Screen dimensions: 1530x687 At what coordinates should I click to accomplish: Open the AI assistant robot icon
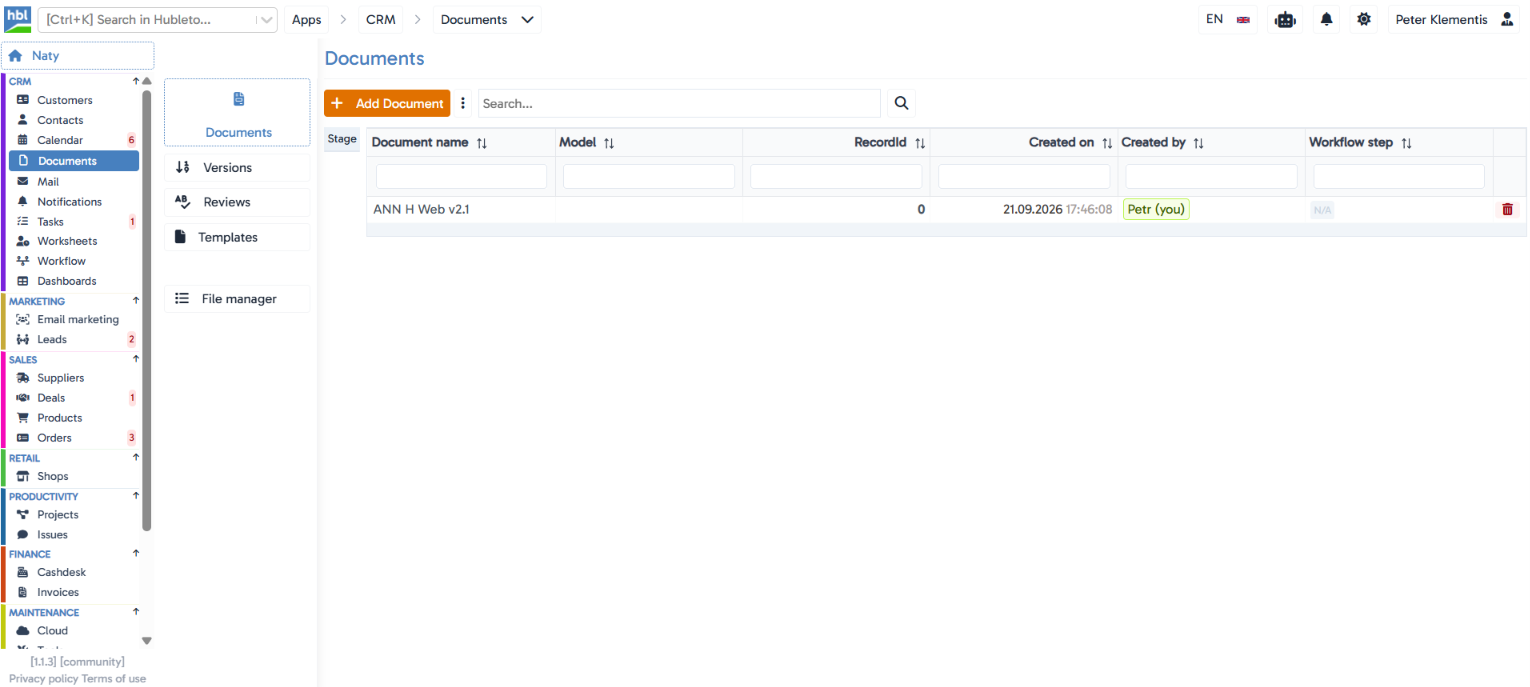pyautogui.click(x=1285, y=19)
